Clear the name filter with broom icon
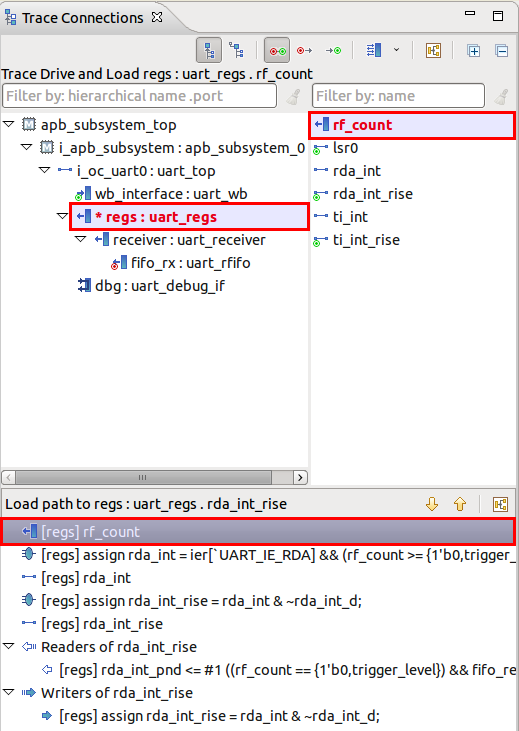 click(502, 97)
